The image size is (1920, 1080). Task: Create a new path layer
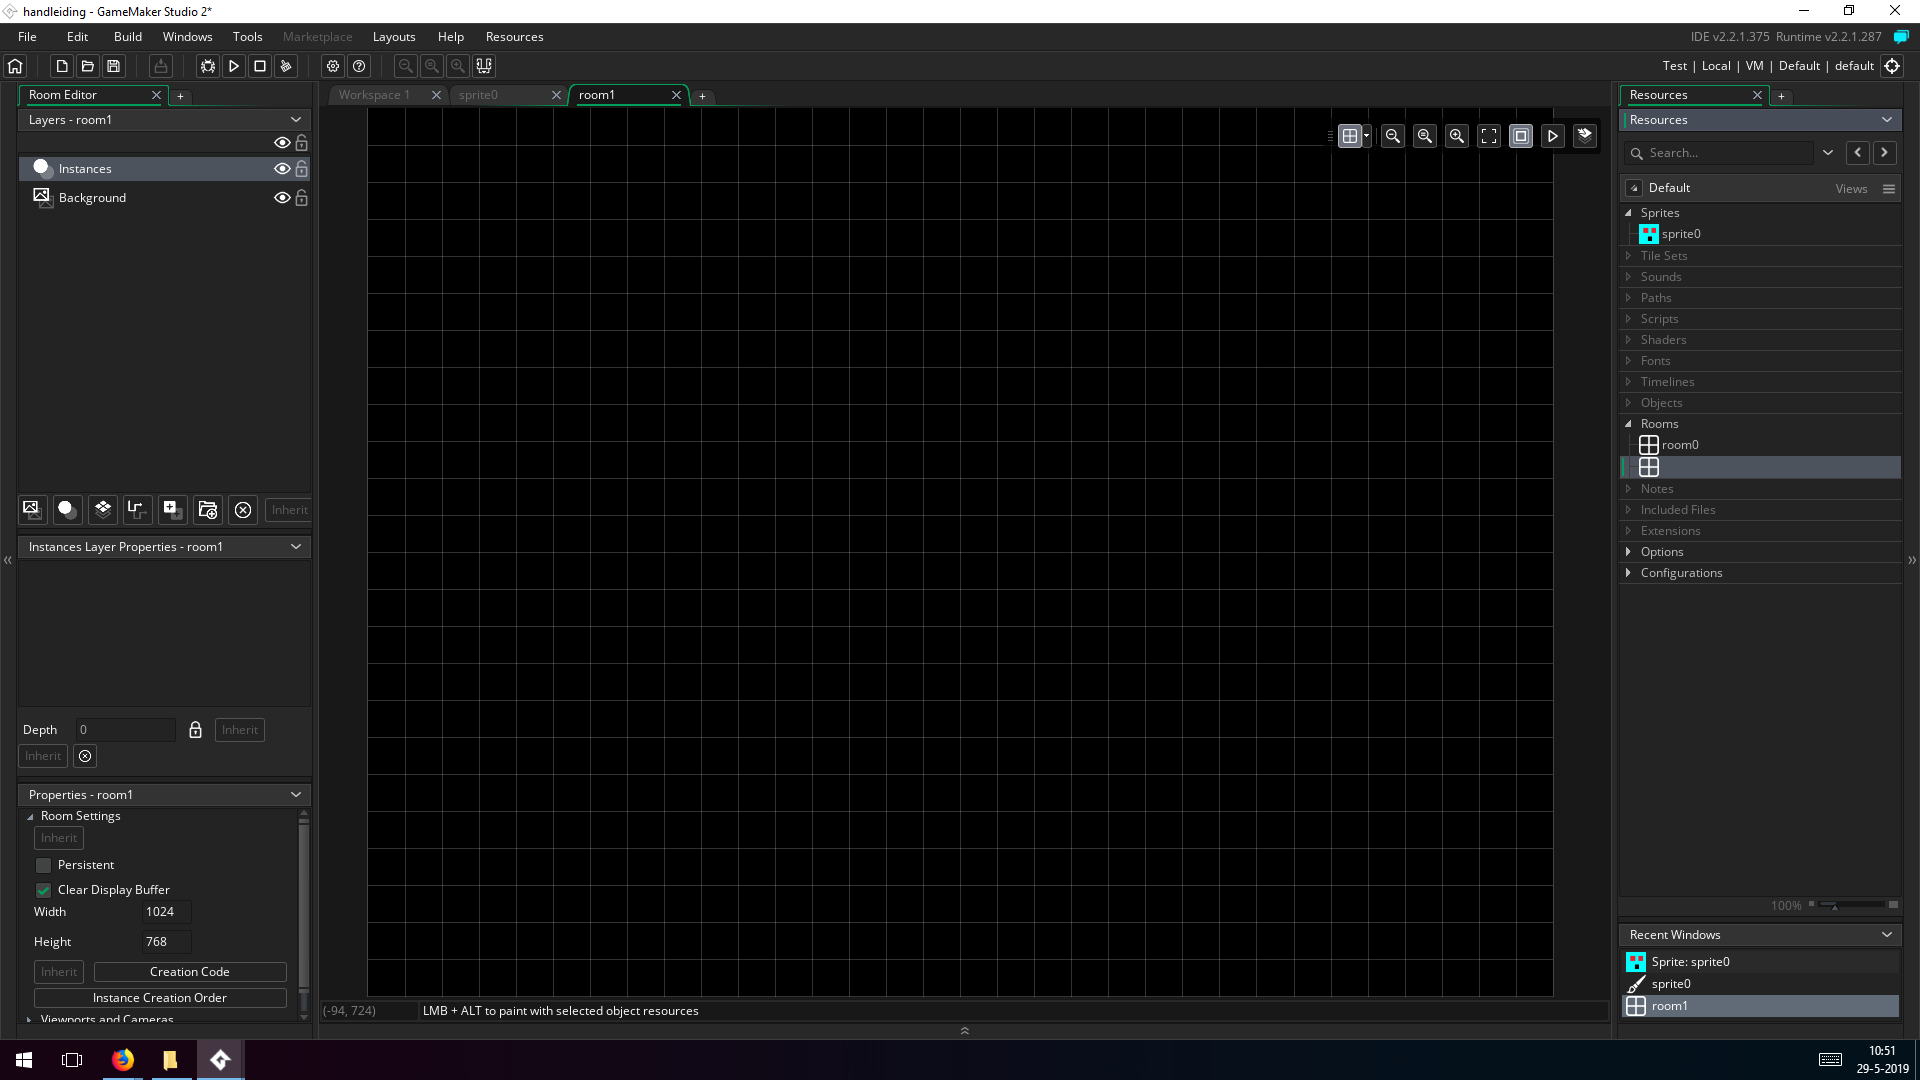pyautogui.click(x=137, y=509)
